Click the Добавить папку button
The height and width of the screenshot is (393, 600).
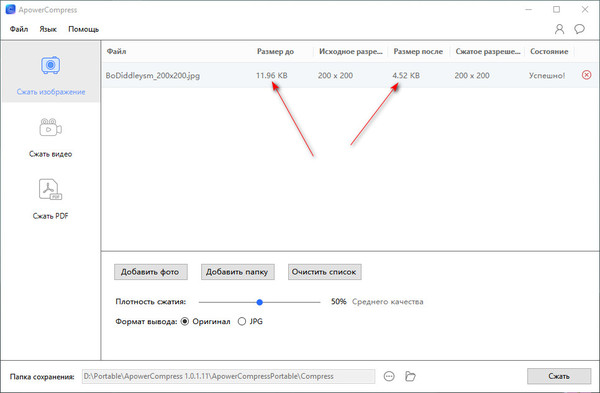tap(237, 272)
